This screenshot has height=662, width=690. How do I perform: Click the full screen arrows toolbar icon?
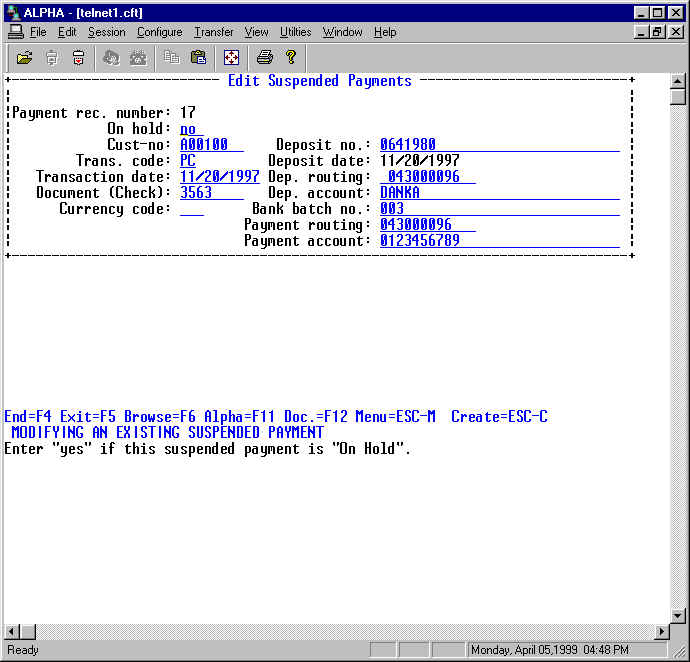231,57
